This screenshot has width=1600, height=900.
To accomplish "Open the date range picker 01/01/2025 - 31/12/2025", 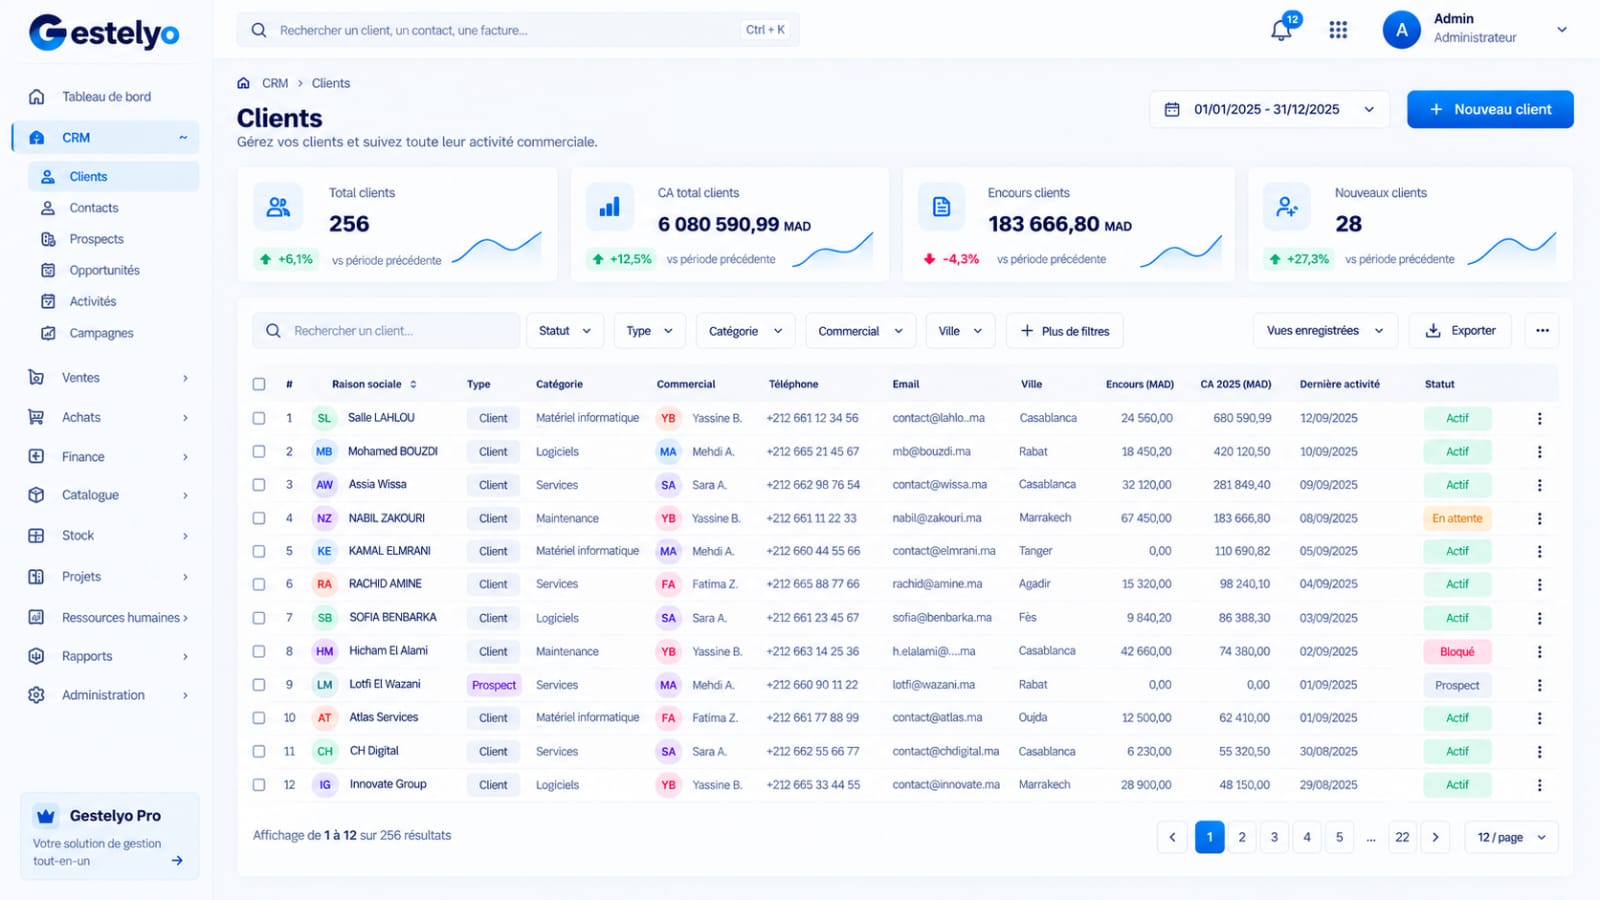I will 1270,109.
